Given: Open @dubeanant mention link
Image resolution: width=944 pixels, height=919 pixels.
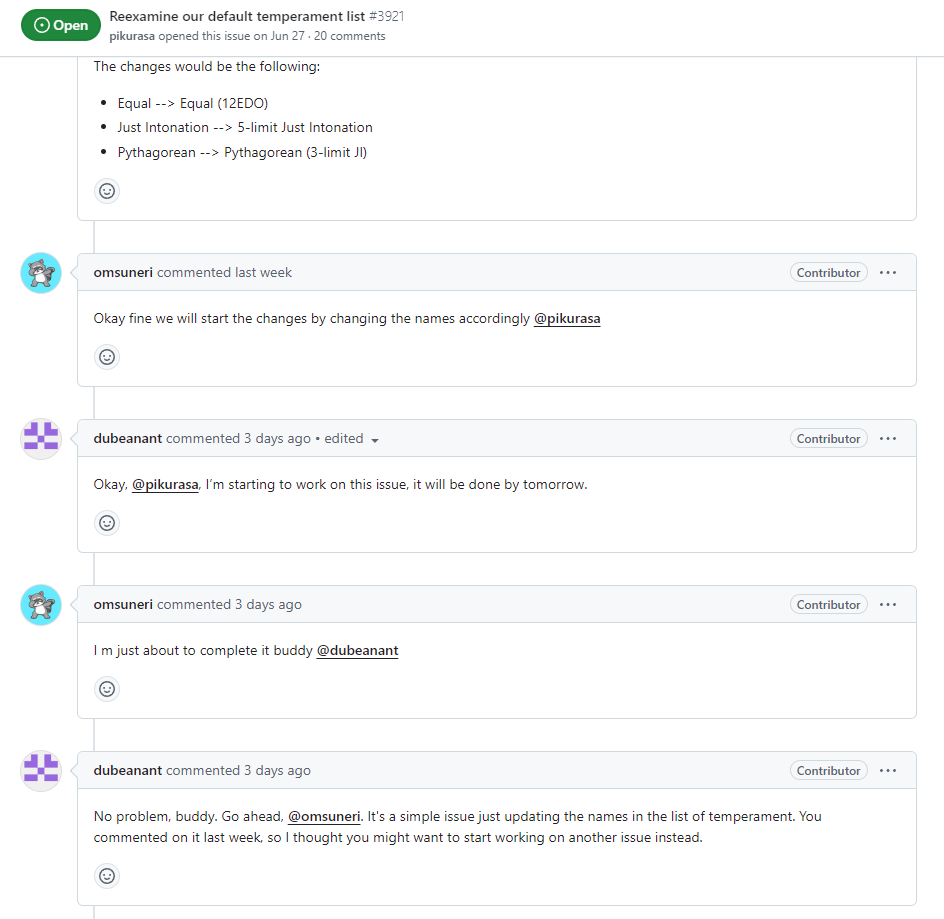Looking at the screenshot, I should pos(358,650).
